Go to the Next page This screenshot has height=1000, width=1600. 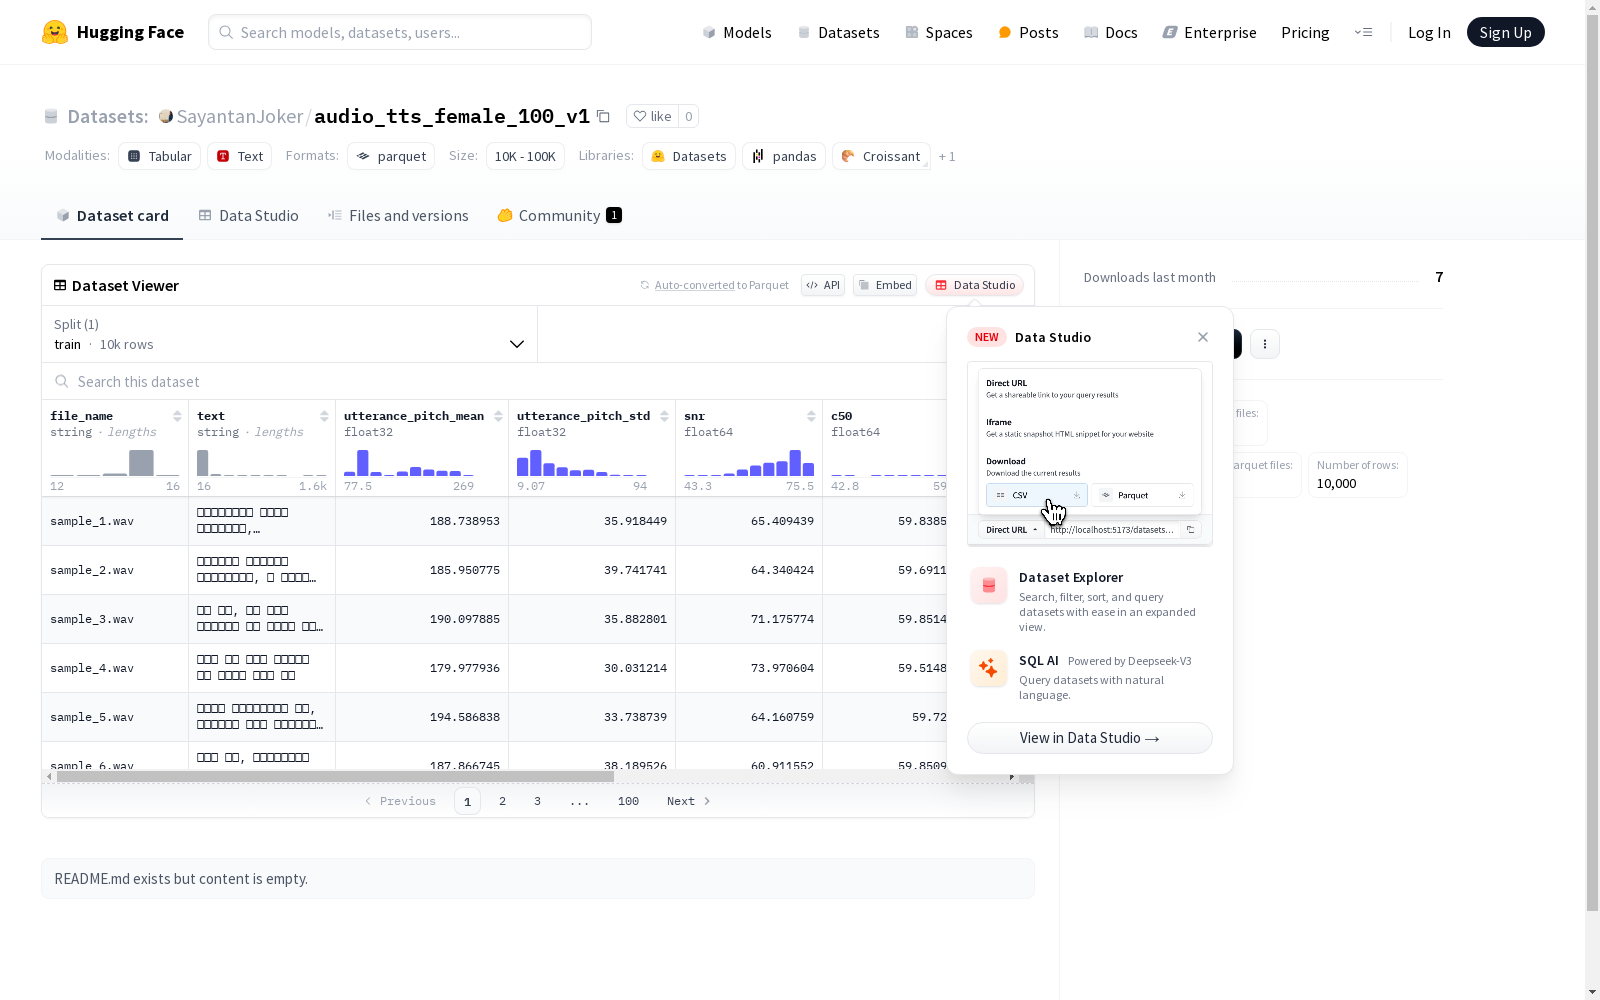[689, 801]
